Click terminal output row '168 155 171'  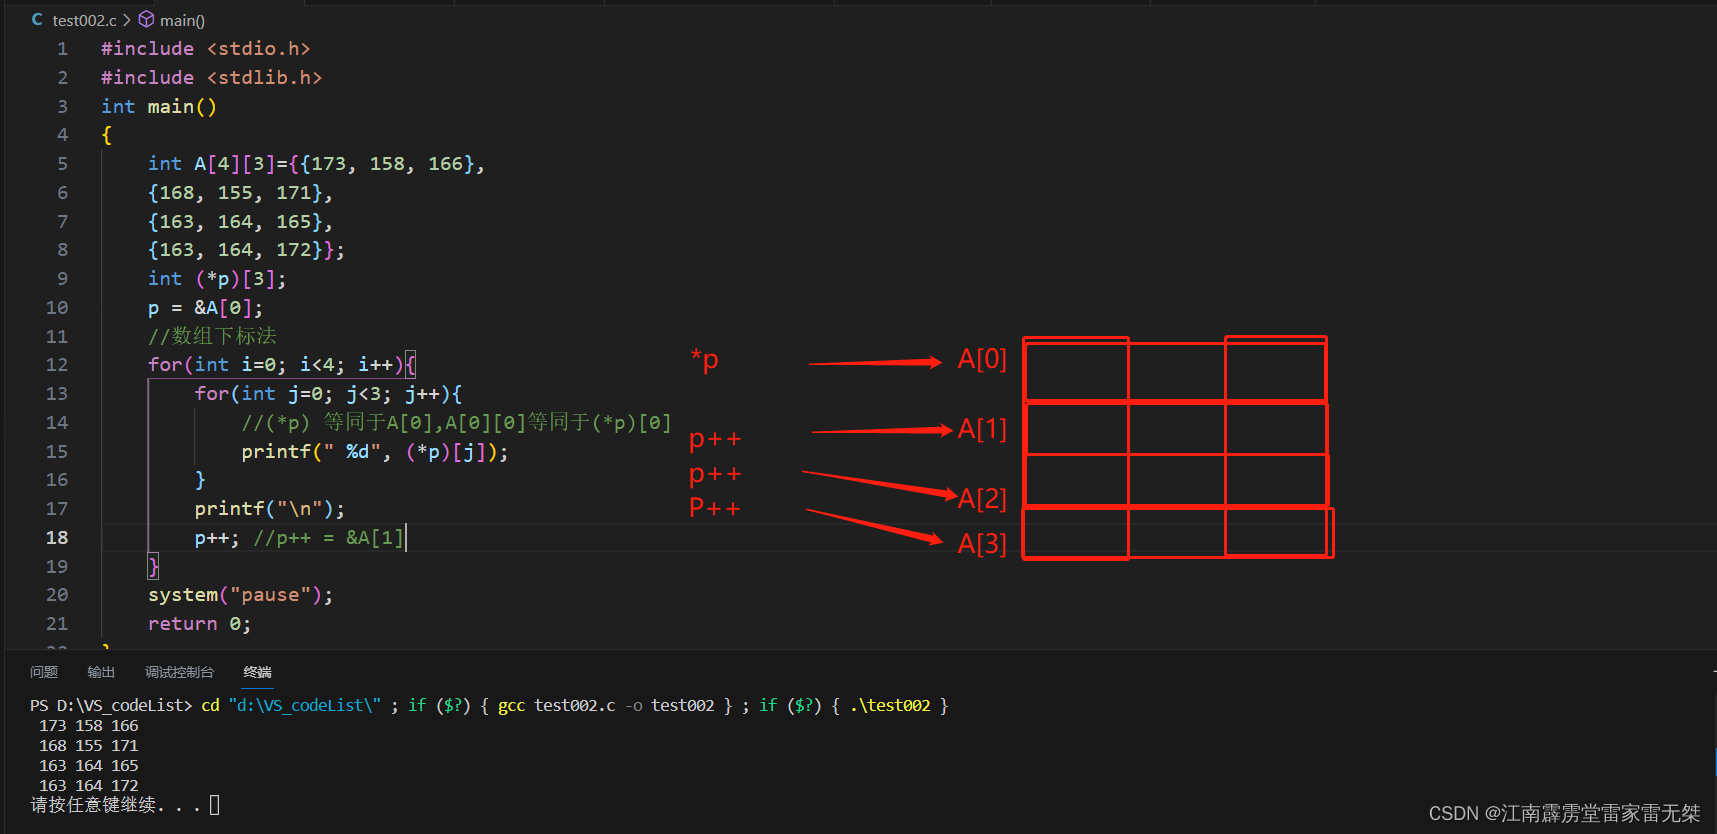(x=89, y=746)
